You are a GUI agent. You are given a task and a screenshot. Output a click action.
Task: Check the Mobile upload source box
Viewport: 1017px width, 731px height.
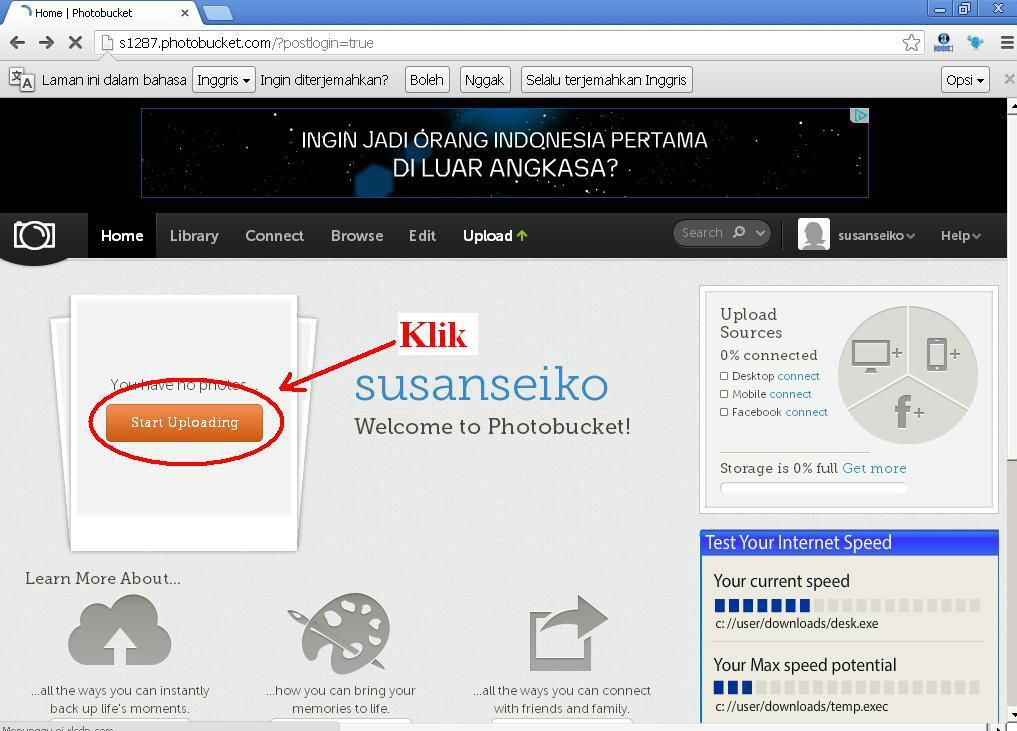coord(723,394)
